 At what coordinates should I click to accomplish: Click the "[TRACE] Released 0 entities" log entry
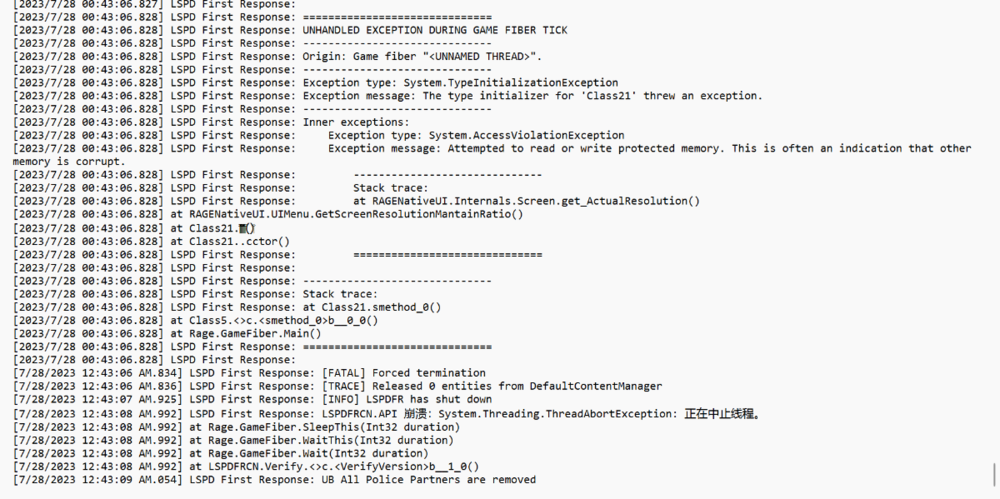click(x=490, y=386)
